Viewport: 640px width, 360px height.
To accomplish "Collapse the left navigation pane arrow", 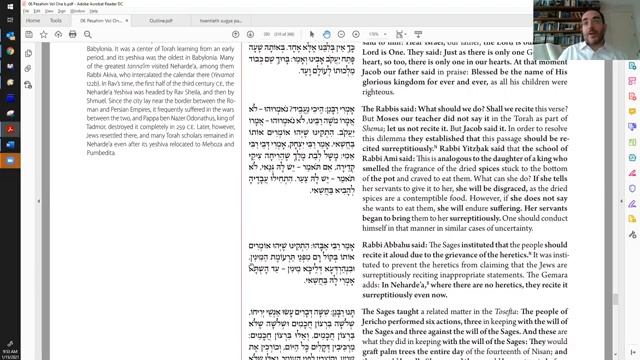I will (39, 201).
